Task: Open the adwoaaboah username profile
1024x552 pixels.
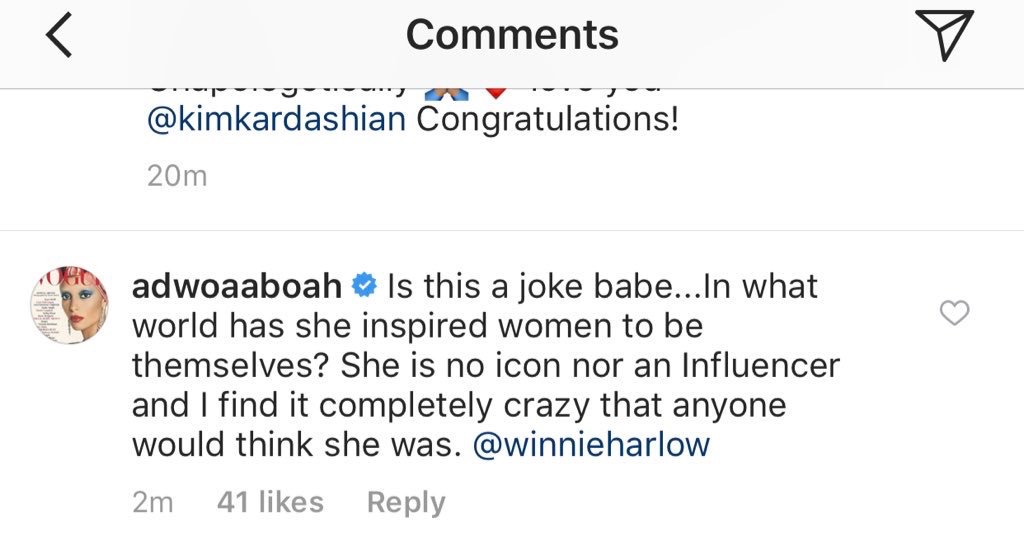Action: [x=237, y=286]
